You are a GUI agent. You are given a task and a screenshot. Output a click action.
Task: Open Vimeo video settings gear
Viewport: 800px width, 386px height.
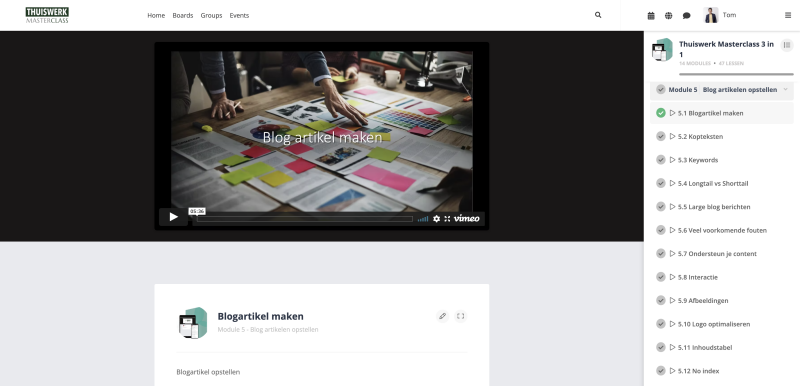pyautogui.click(x=436, y=218)
